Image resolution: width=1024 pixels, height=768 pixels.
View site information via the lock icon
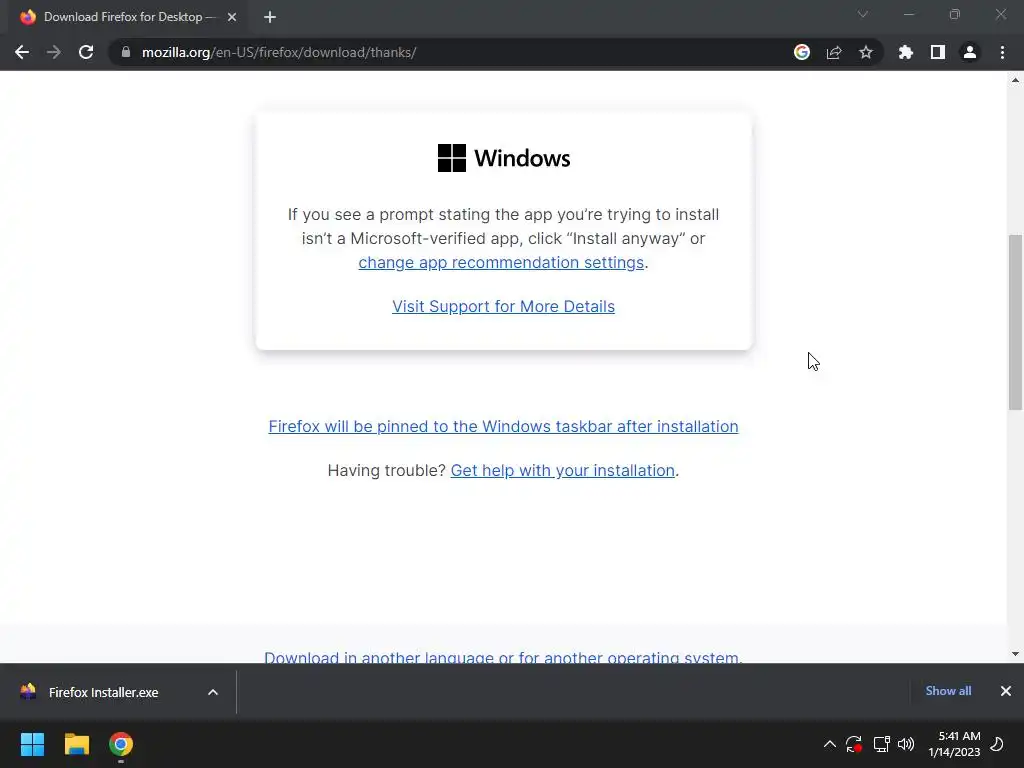126,52
